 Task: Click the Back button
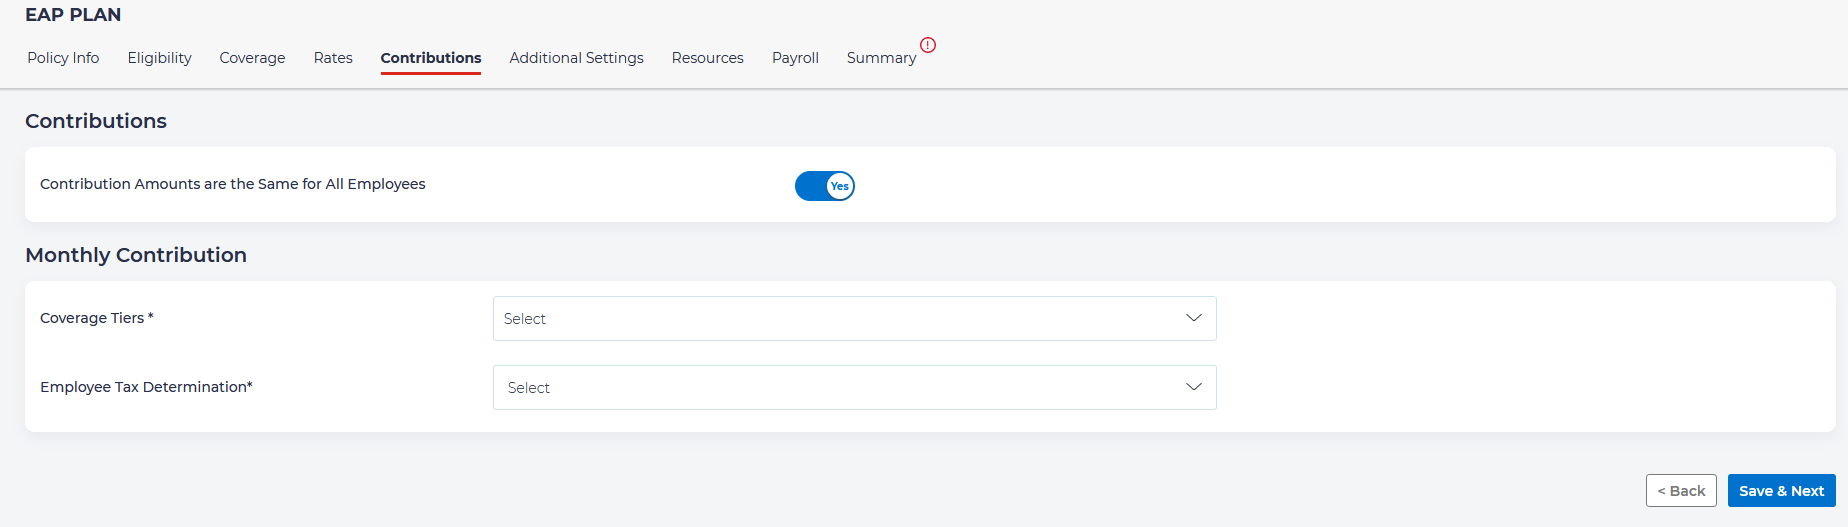1681,491
